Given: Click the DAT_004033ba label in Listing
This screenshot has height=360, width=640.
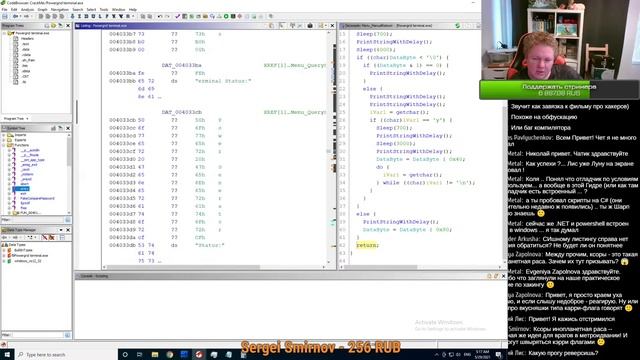Looking at the screenshot, I should pyautogui.click(x=182, y=65).
